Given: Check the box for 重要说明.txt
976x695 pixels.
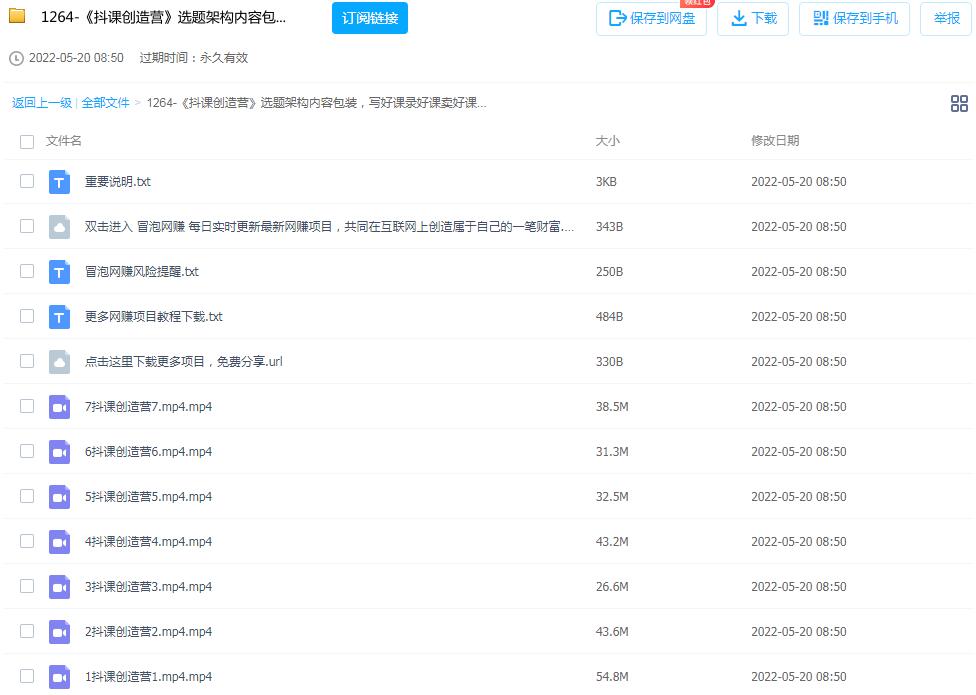Looking at the screenshot, I should (x=27, y=182).
